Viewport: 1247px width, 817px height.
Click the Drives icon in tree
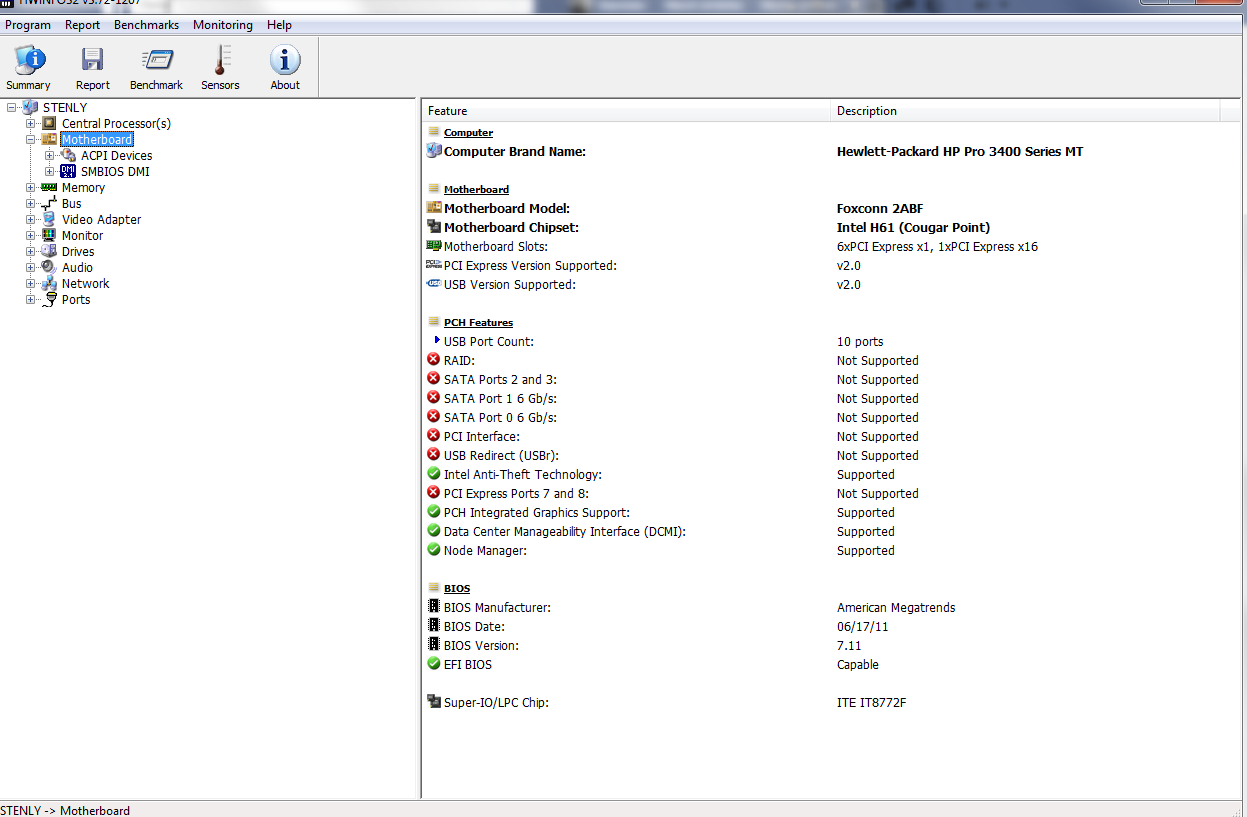coord(49,251)
